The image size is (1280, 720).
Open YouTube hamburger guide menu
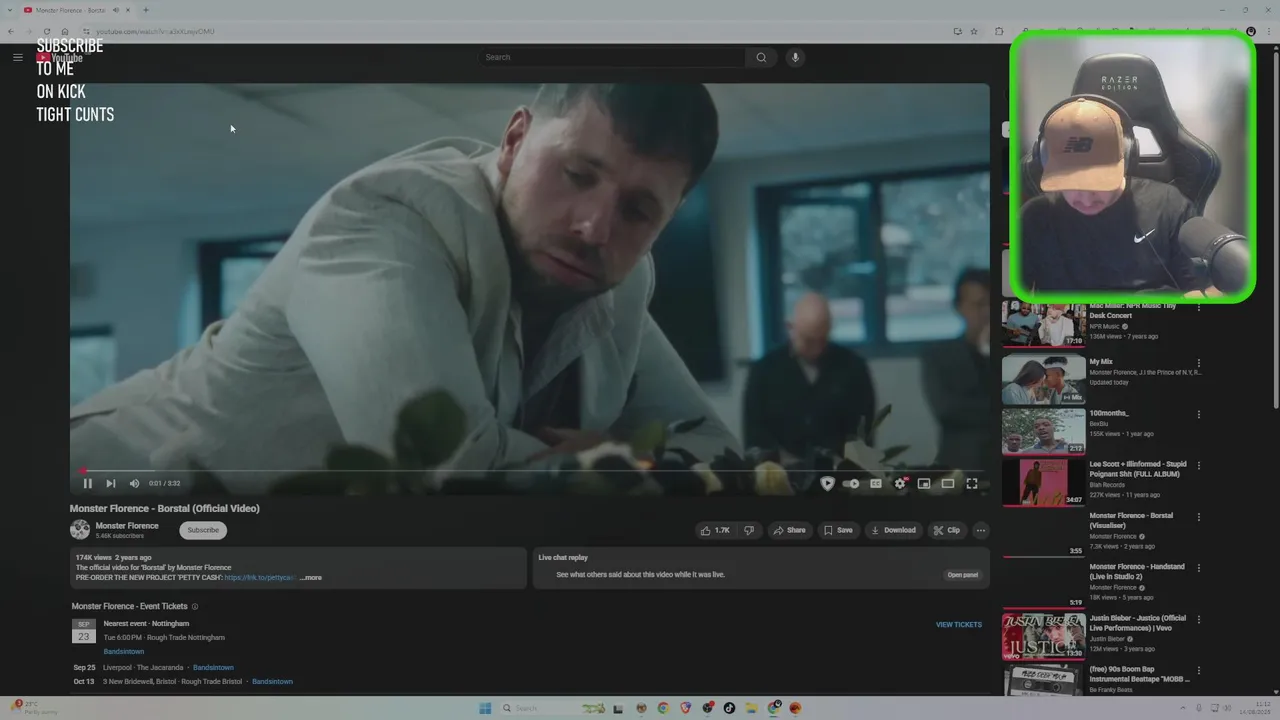(17, 57)
